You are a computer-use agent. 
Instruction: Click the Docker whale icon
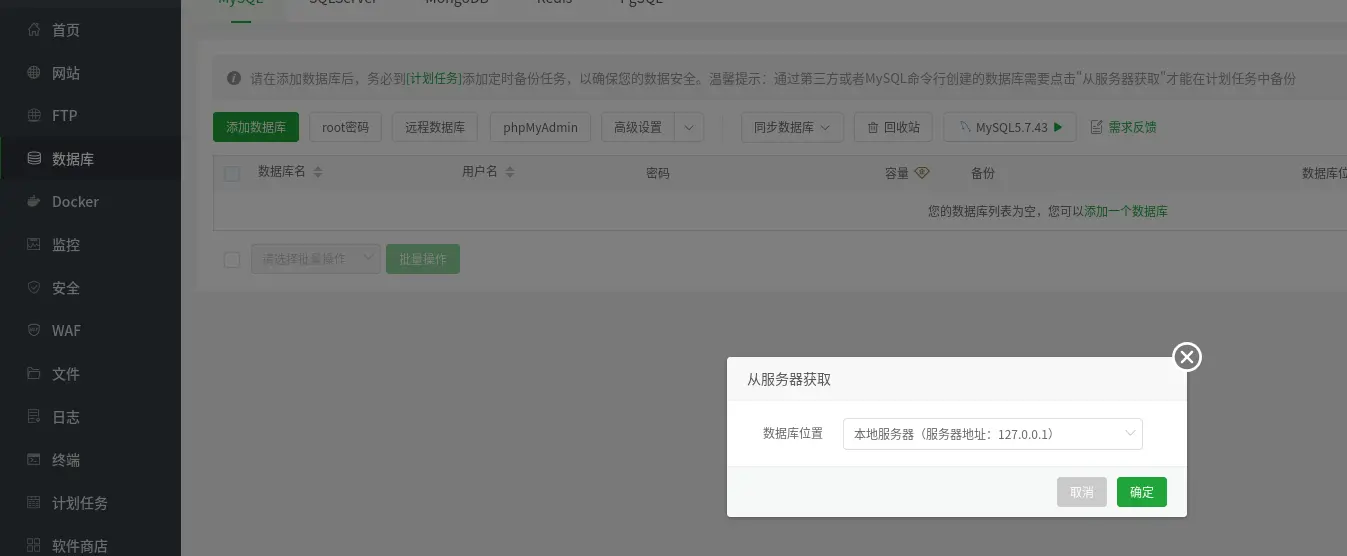click(x=34, y=202)
